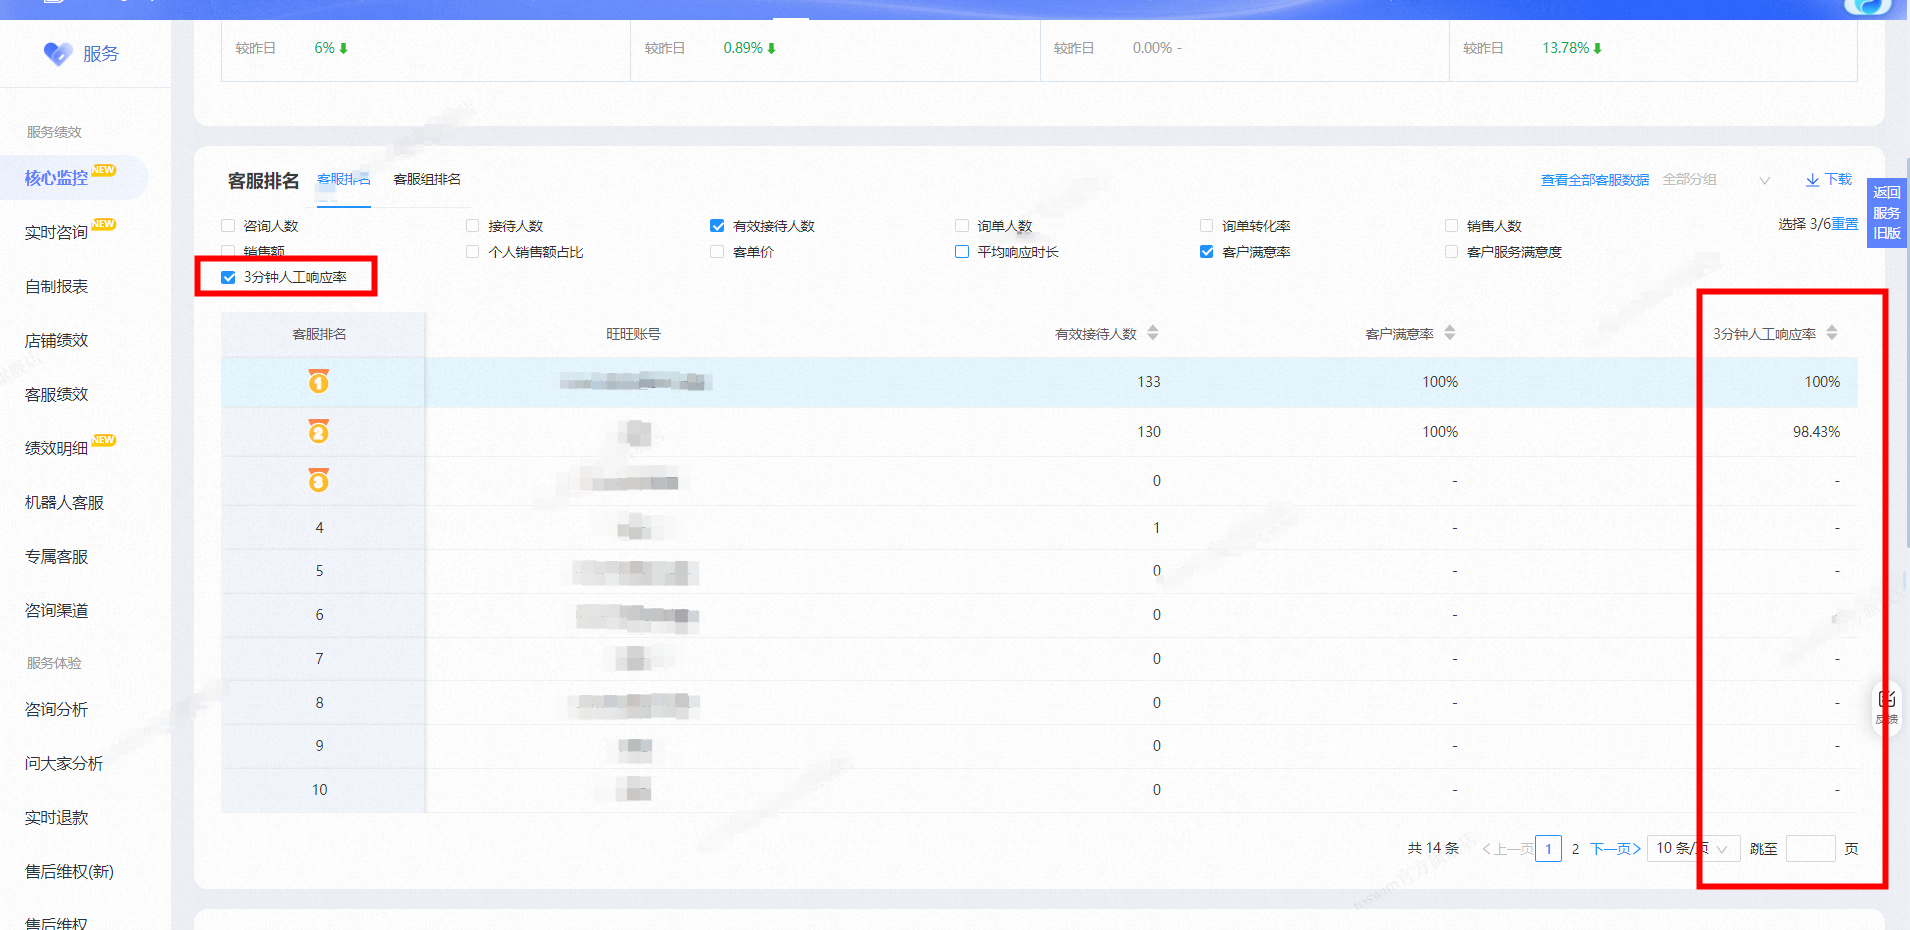The height and width of the screenshot is (930, 1910).
Task: Click the 跳至 page number input
Action: click(x=1811, y=849)
